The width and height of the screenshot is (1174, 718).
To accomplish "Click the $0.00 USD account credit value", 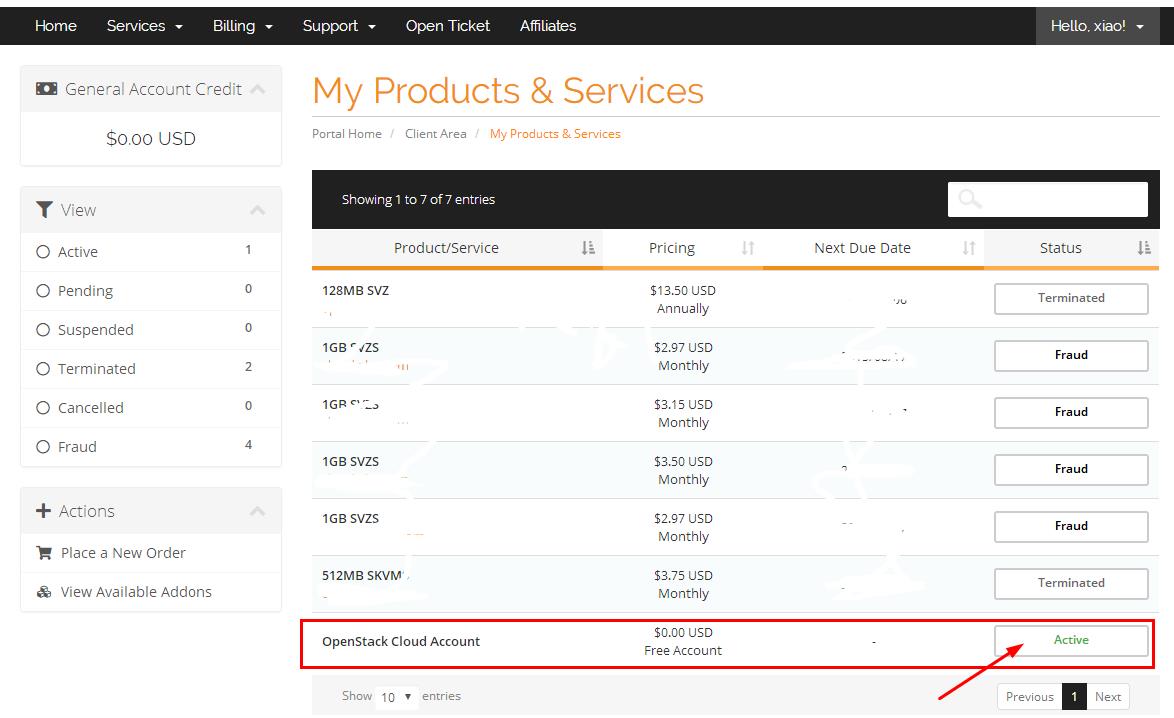I will (150, 139).
